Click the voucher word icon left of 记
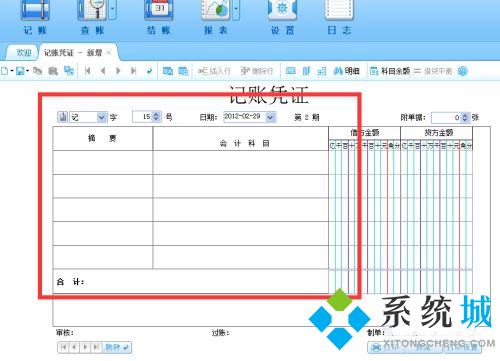 (x=62, y=117)
